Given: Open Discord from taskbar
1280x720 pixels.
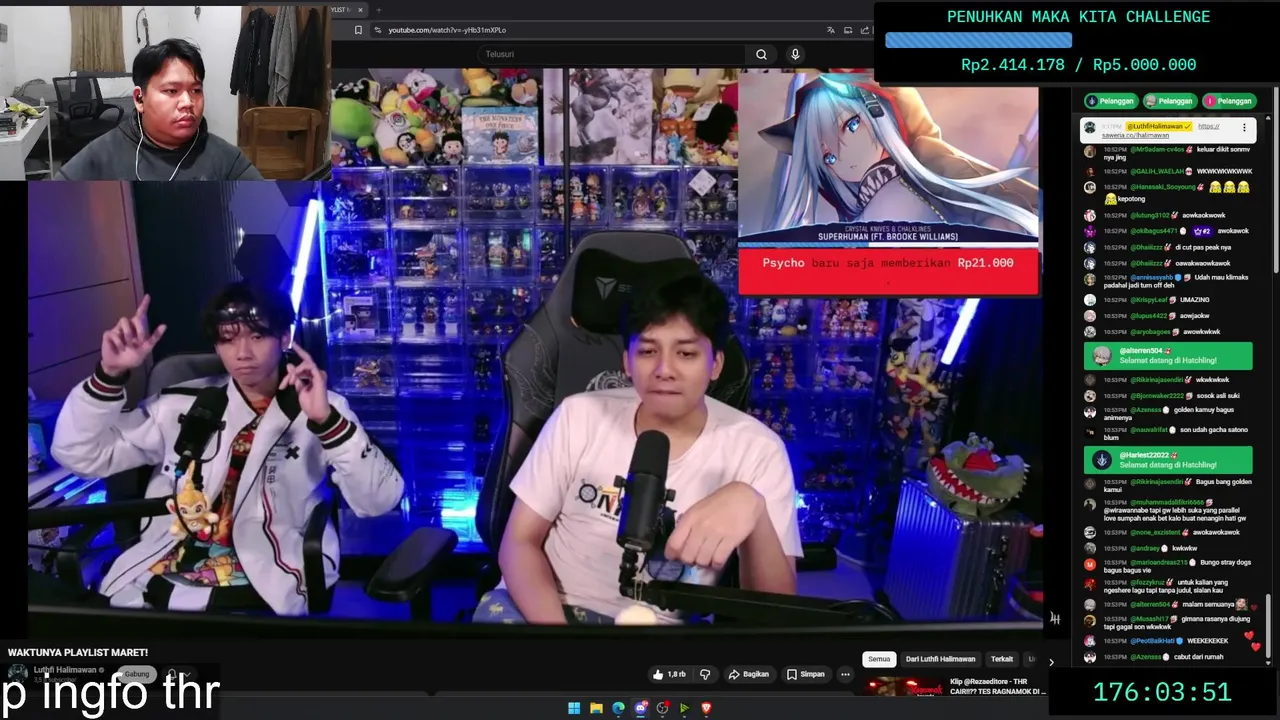Looking at the screenshot, I should [x=640, y=708].
